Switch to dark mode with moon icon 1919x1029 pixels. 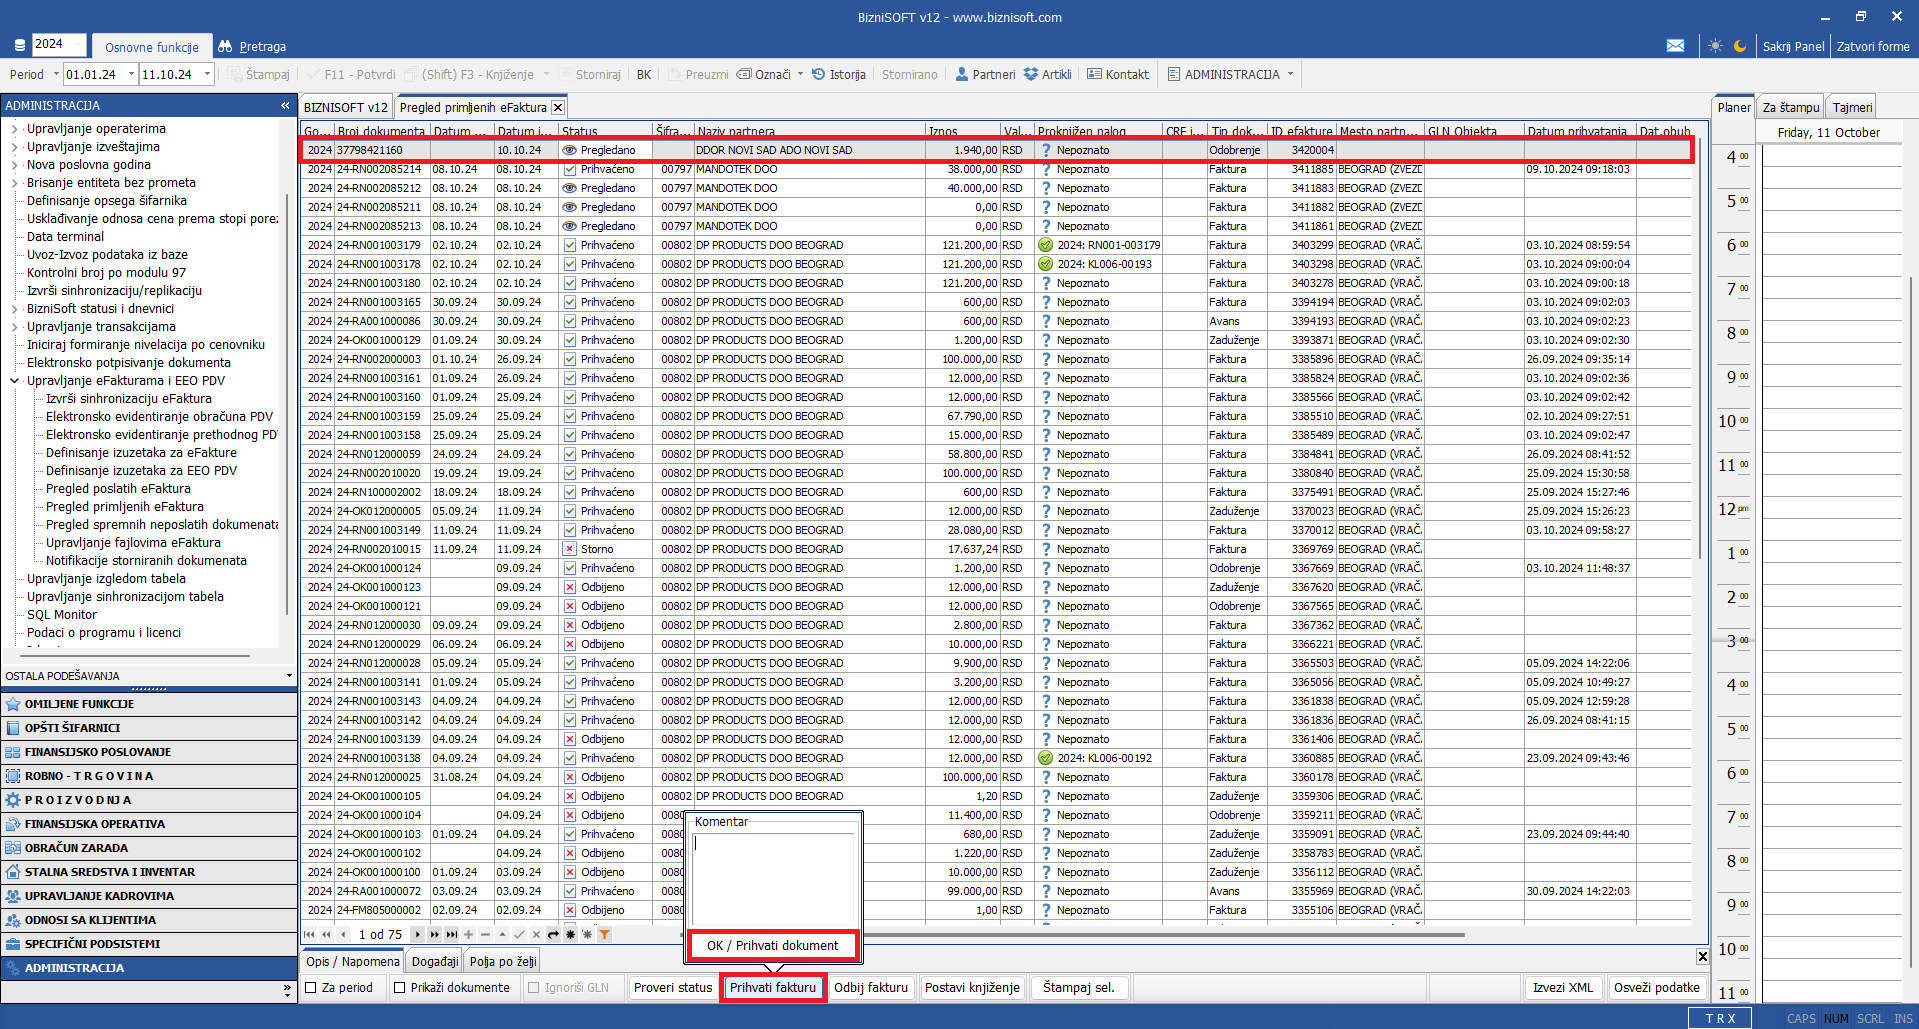click(1740, 46)
